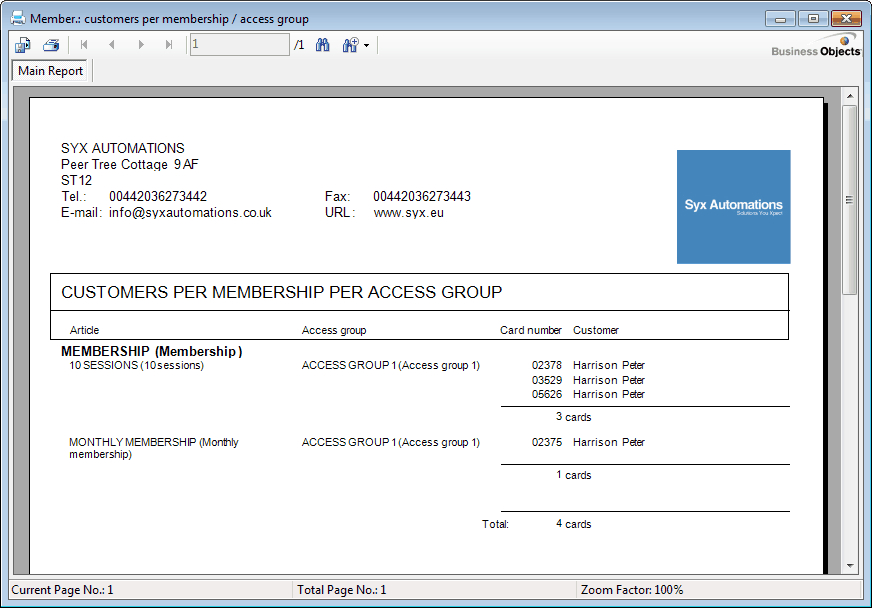Select the Main Report tab
872x608 pixels.
point(51,71)
